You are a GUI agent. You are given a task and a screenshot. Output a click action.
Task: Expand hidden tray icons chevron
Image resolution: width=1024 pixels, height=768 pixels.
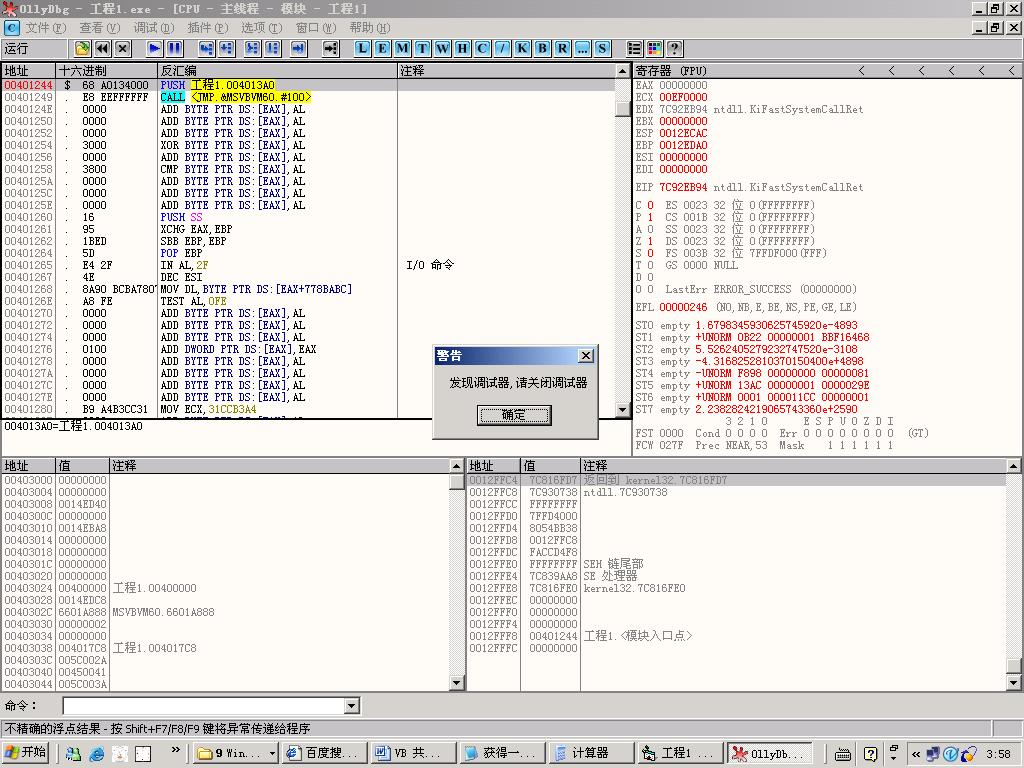(x=916, y=754)
